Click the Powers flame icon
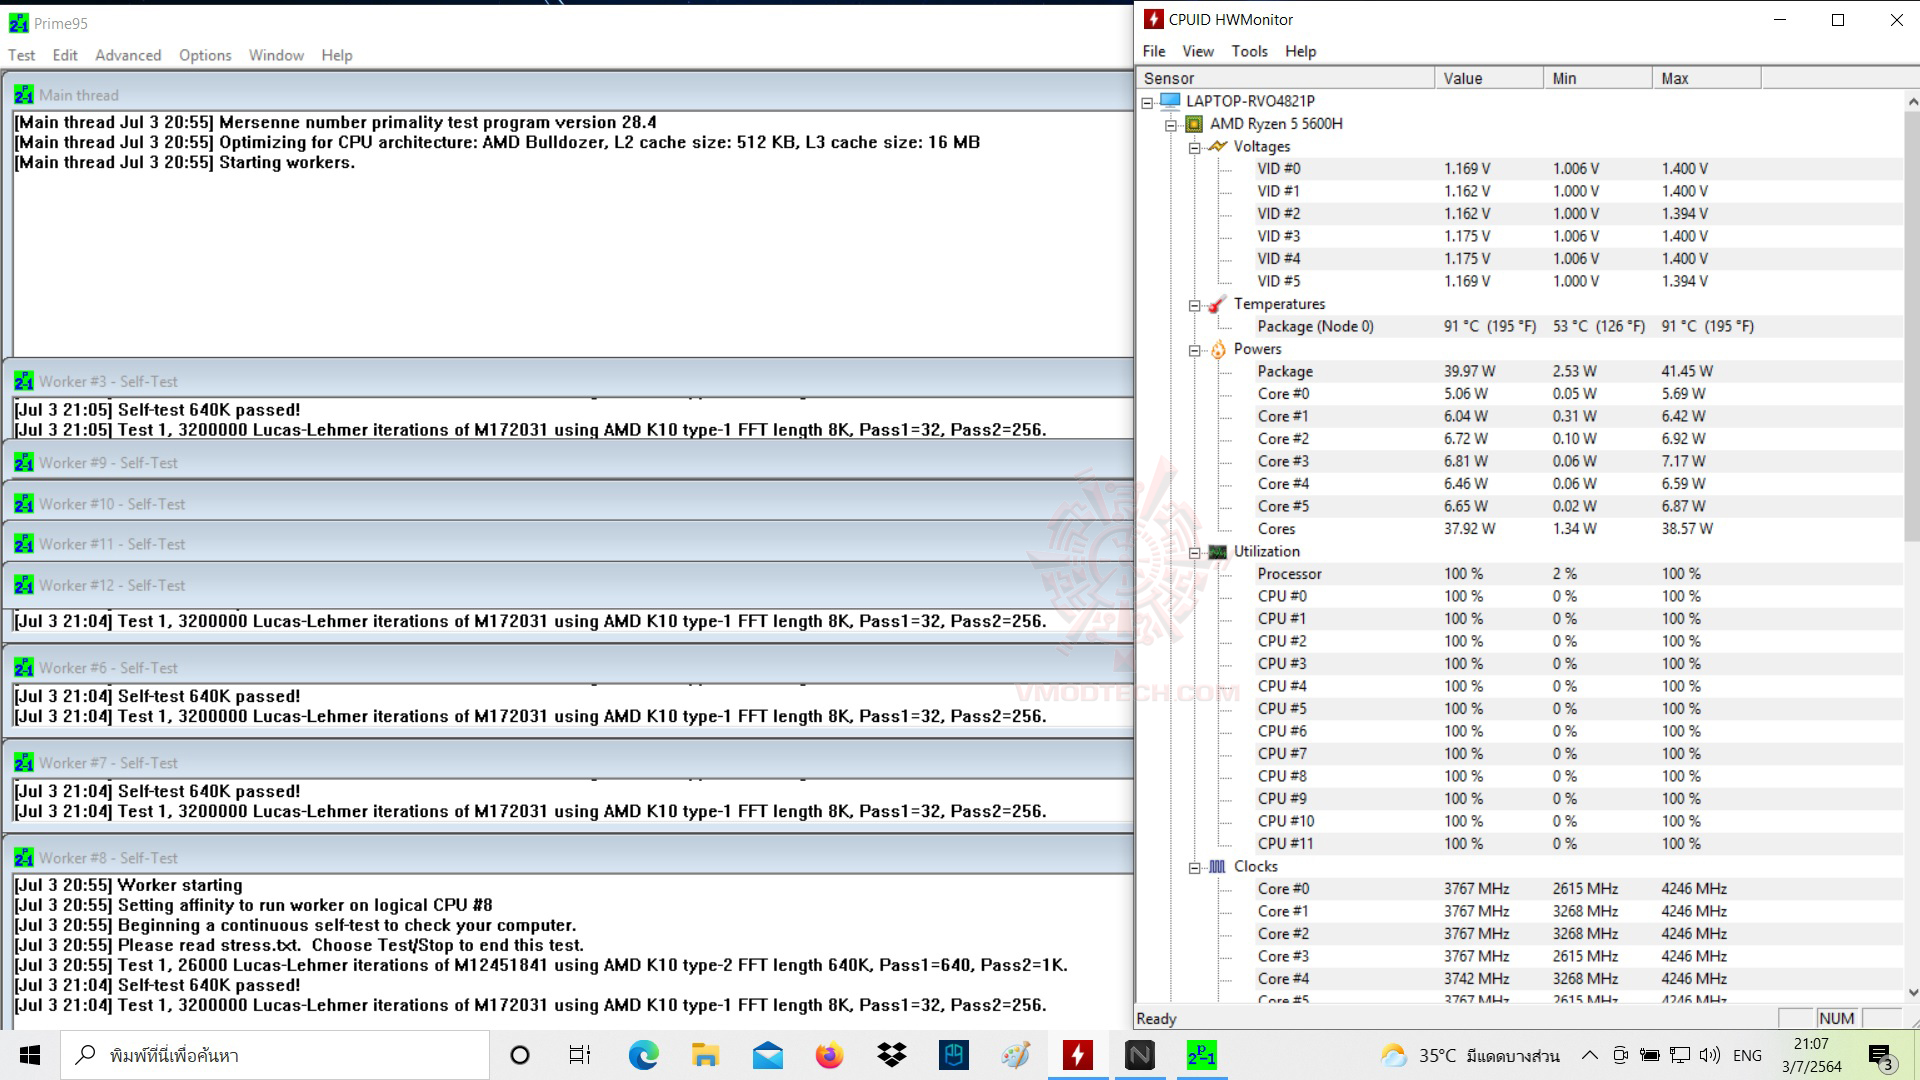Image resolution: width=1920 pixels, height=1080 pixels. (x=1217, y=349)
